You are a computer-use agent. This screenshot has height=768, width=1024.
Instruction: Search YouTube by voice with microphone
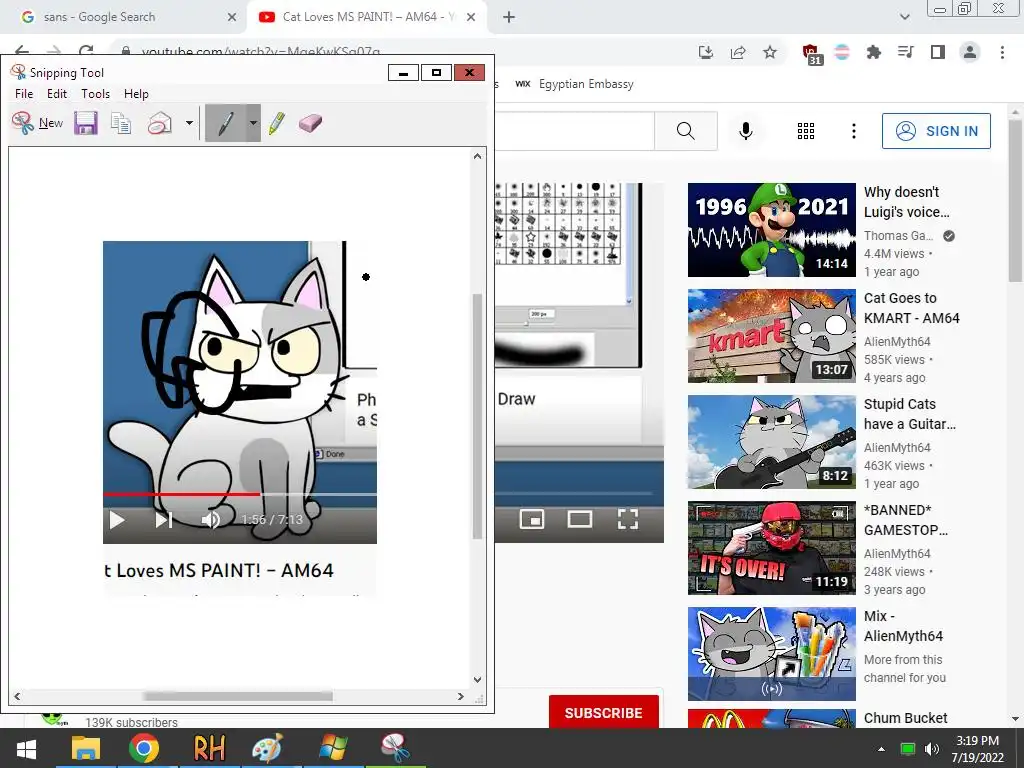746,131
